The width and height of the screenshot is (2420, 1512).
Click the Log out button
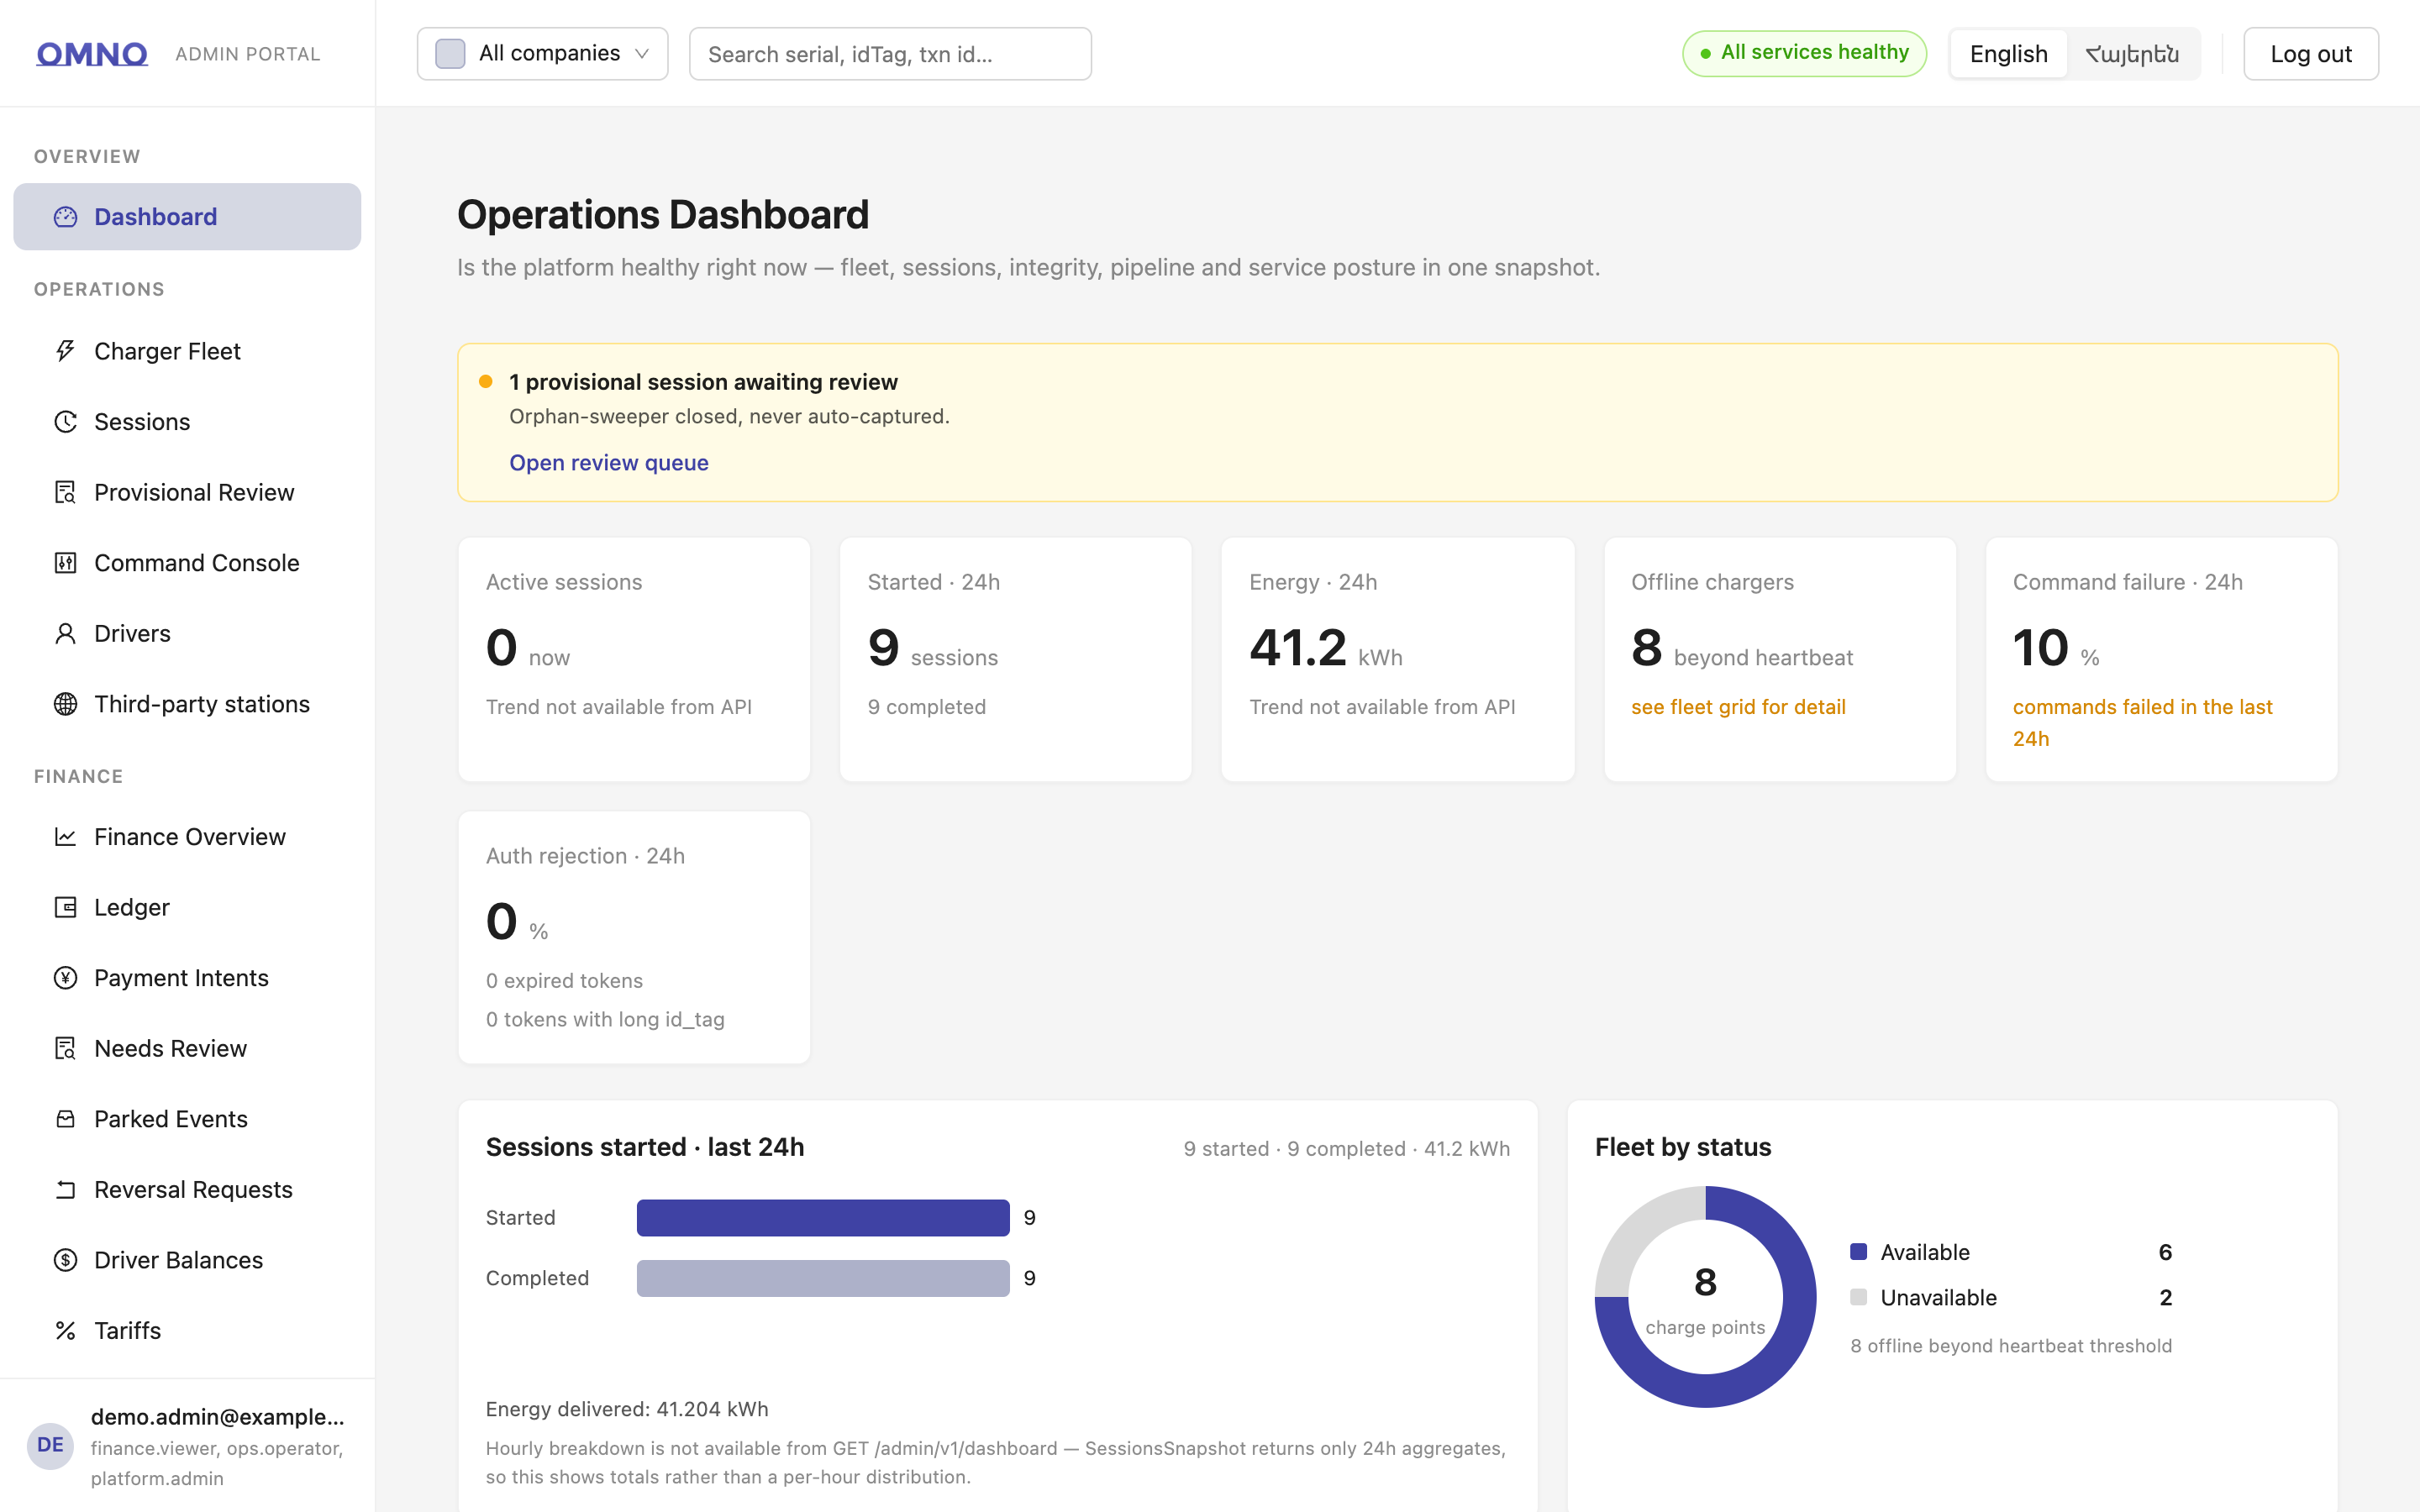coord(2311,54)
